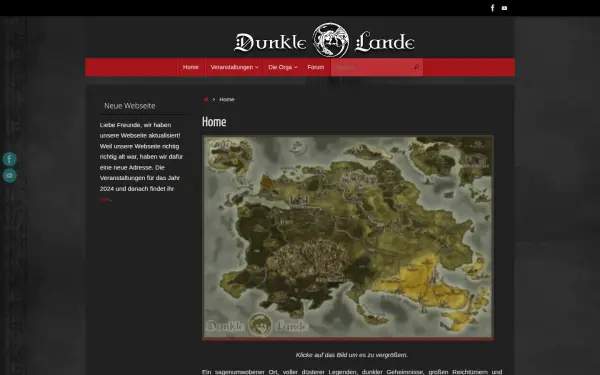This screenshot has width=600, height=375.
Task: Expand the Veranstaltungen menu
Action: click(234, 67)
